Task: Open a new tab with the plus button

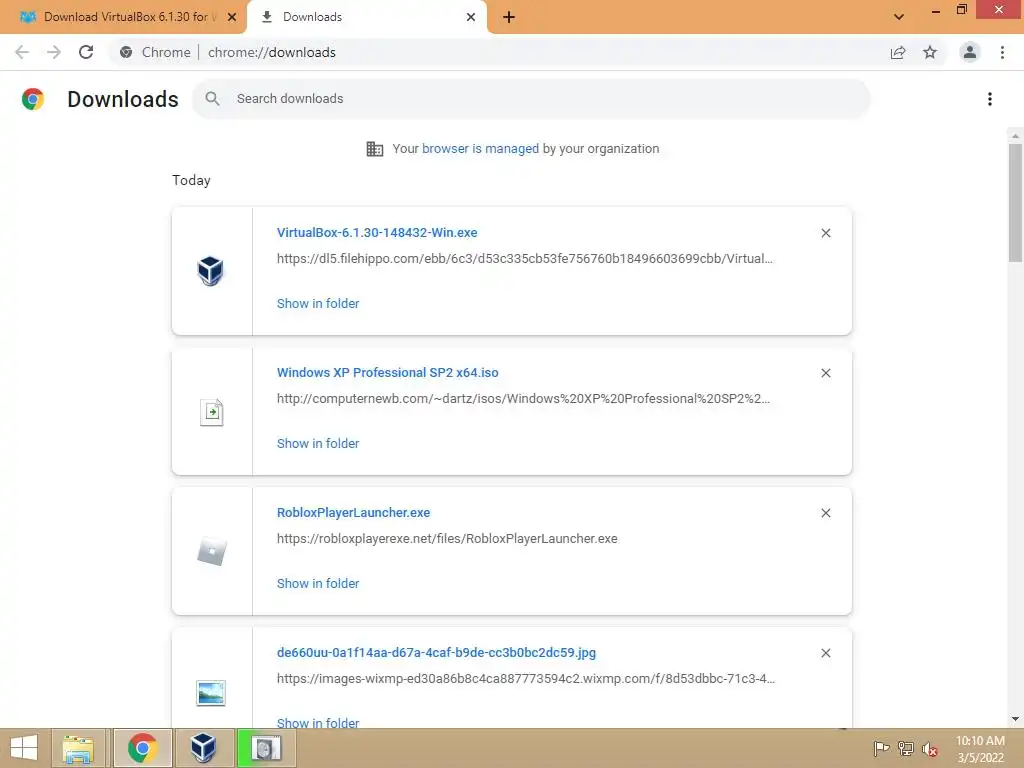Action: pos(509,17)
